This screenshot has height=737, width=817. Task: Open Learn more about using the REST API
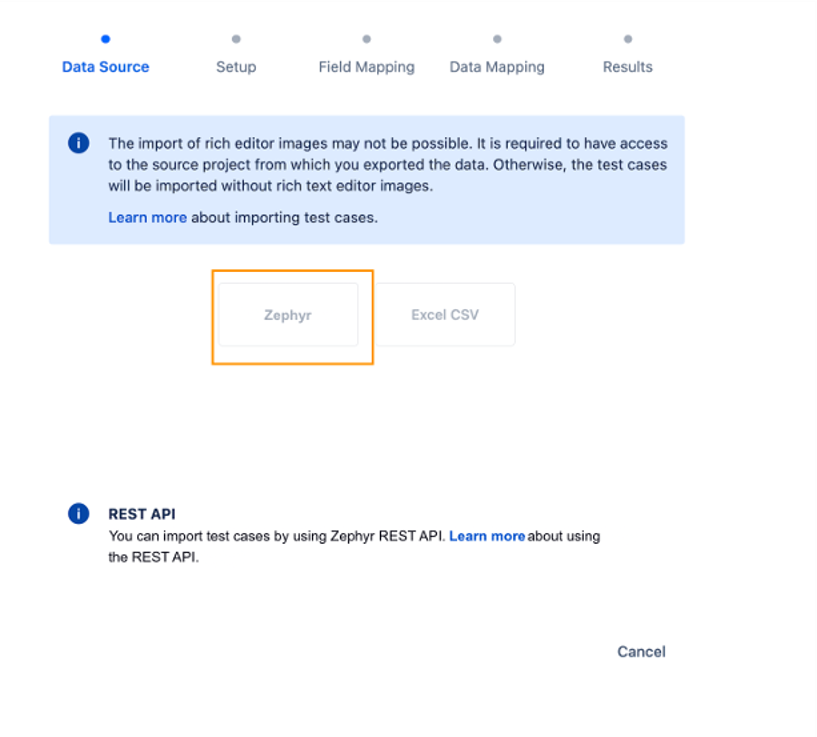(x=487, y=536)
